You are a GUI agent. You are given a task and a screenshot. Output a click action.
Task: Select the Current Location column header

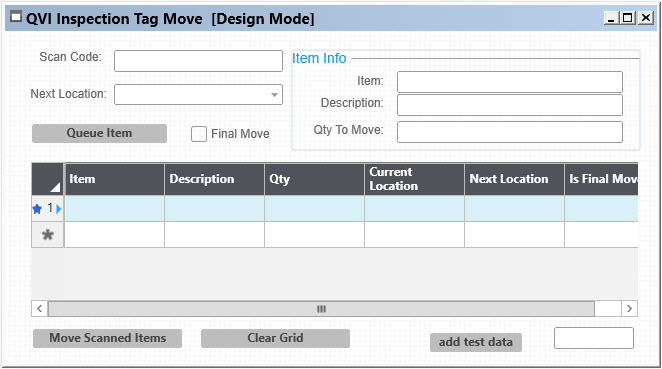414,179
